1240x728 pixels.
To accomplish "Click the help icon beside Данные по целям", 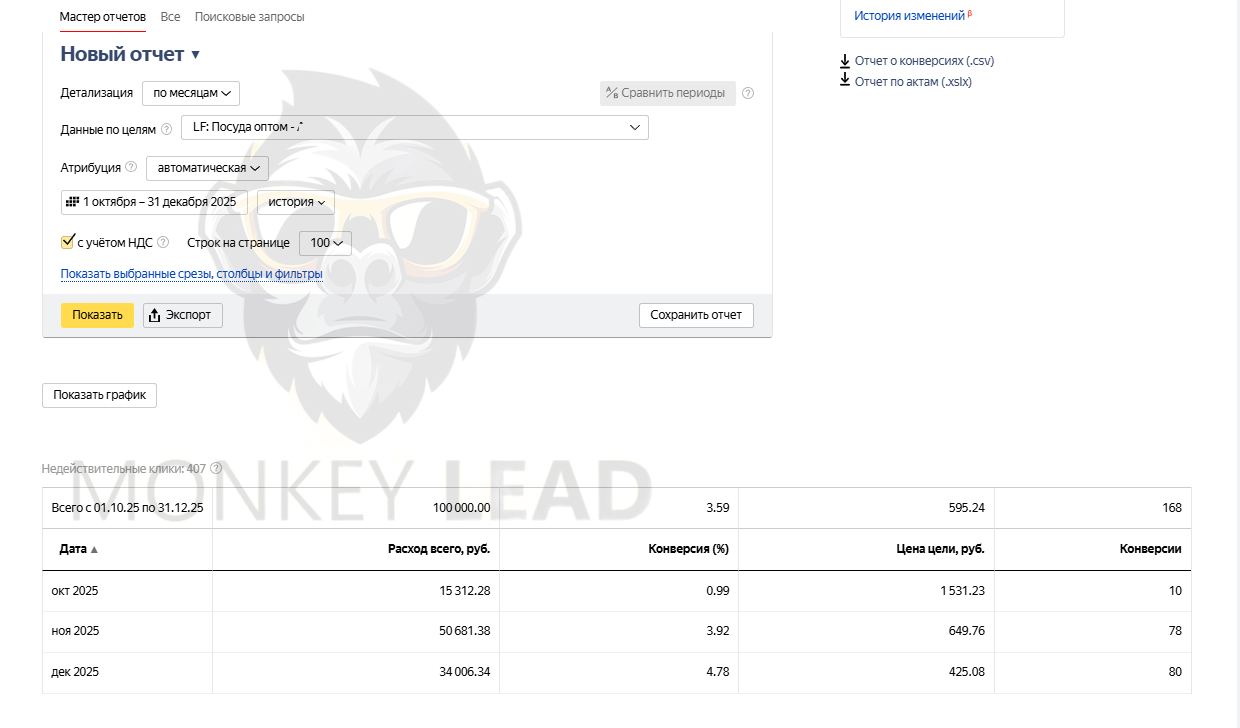I will tap(166, 129).
